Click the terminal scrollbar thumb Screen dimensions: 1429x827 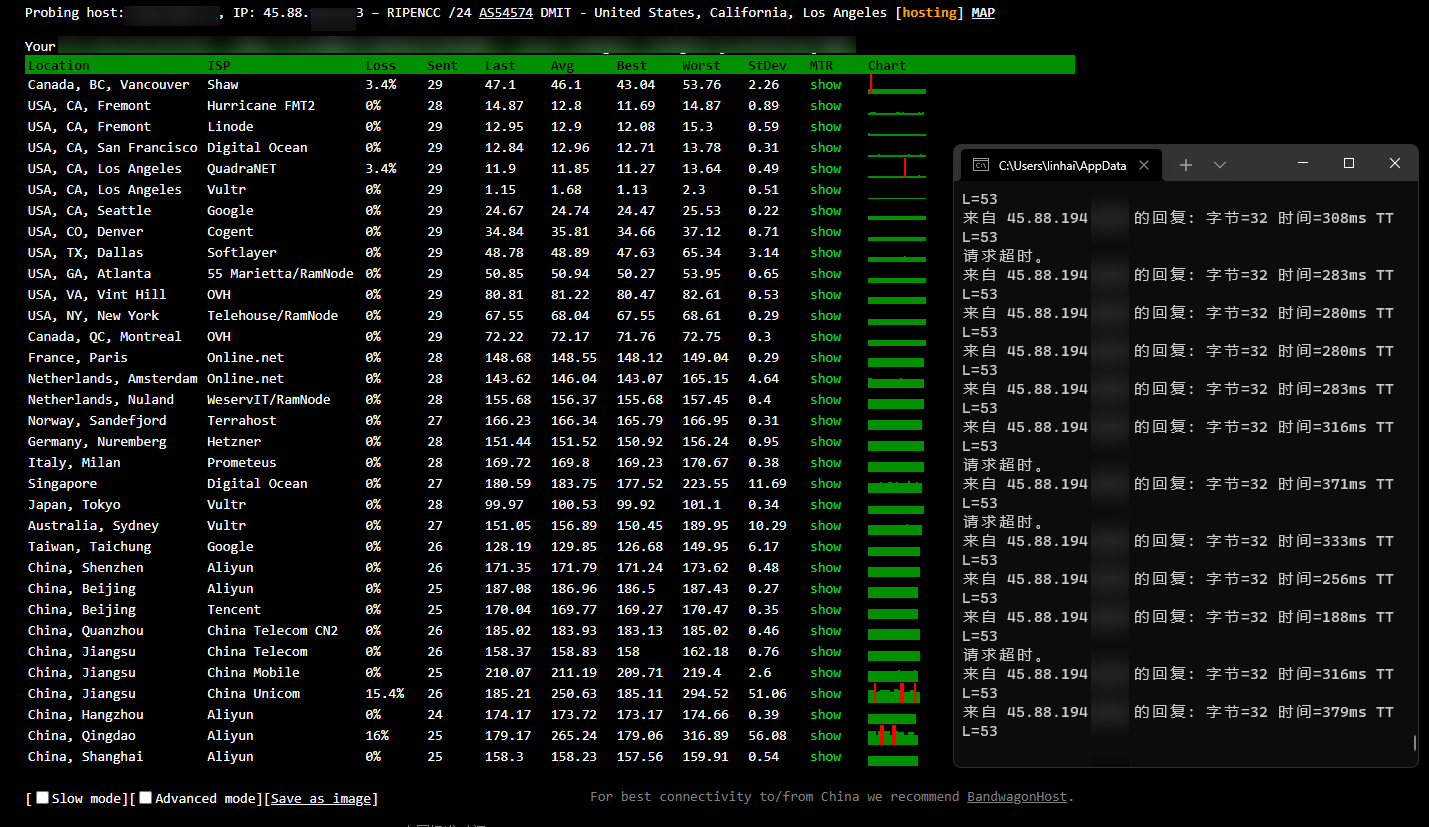[x=1414, y=743]
